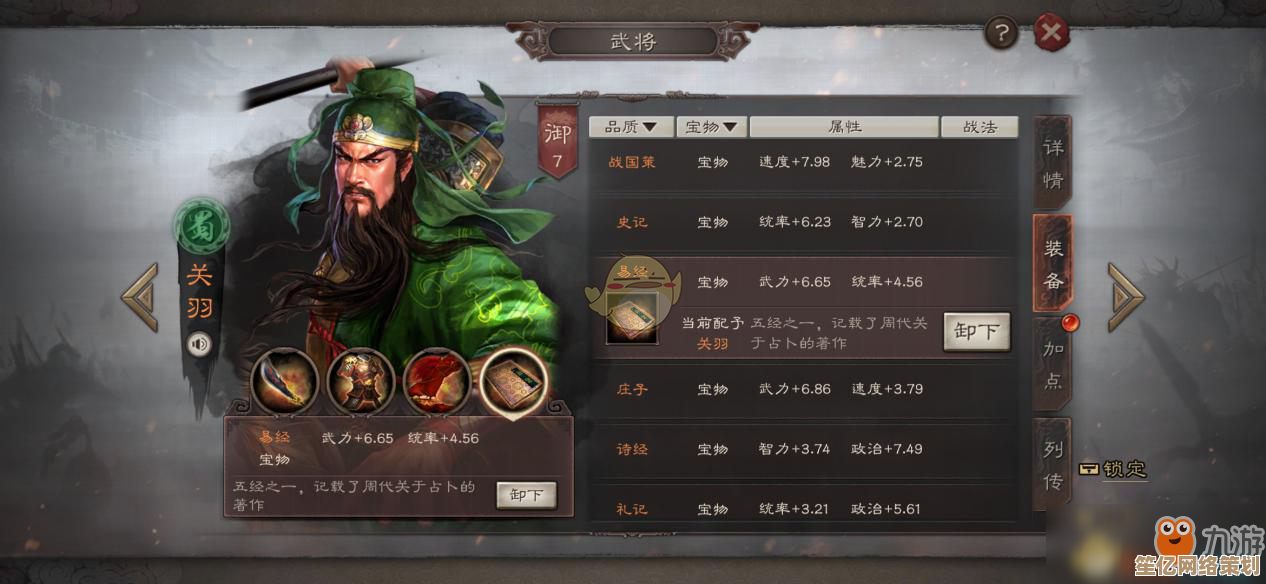Go to next general with right arrow
Image resolution: width=1266 pixels, height=584 pixels.
point(1126,296)
